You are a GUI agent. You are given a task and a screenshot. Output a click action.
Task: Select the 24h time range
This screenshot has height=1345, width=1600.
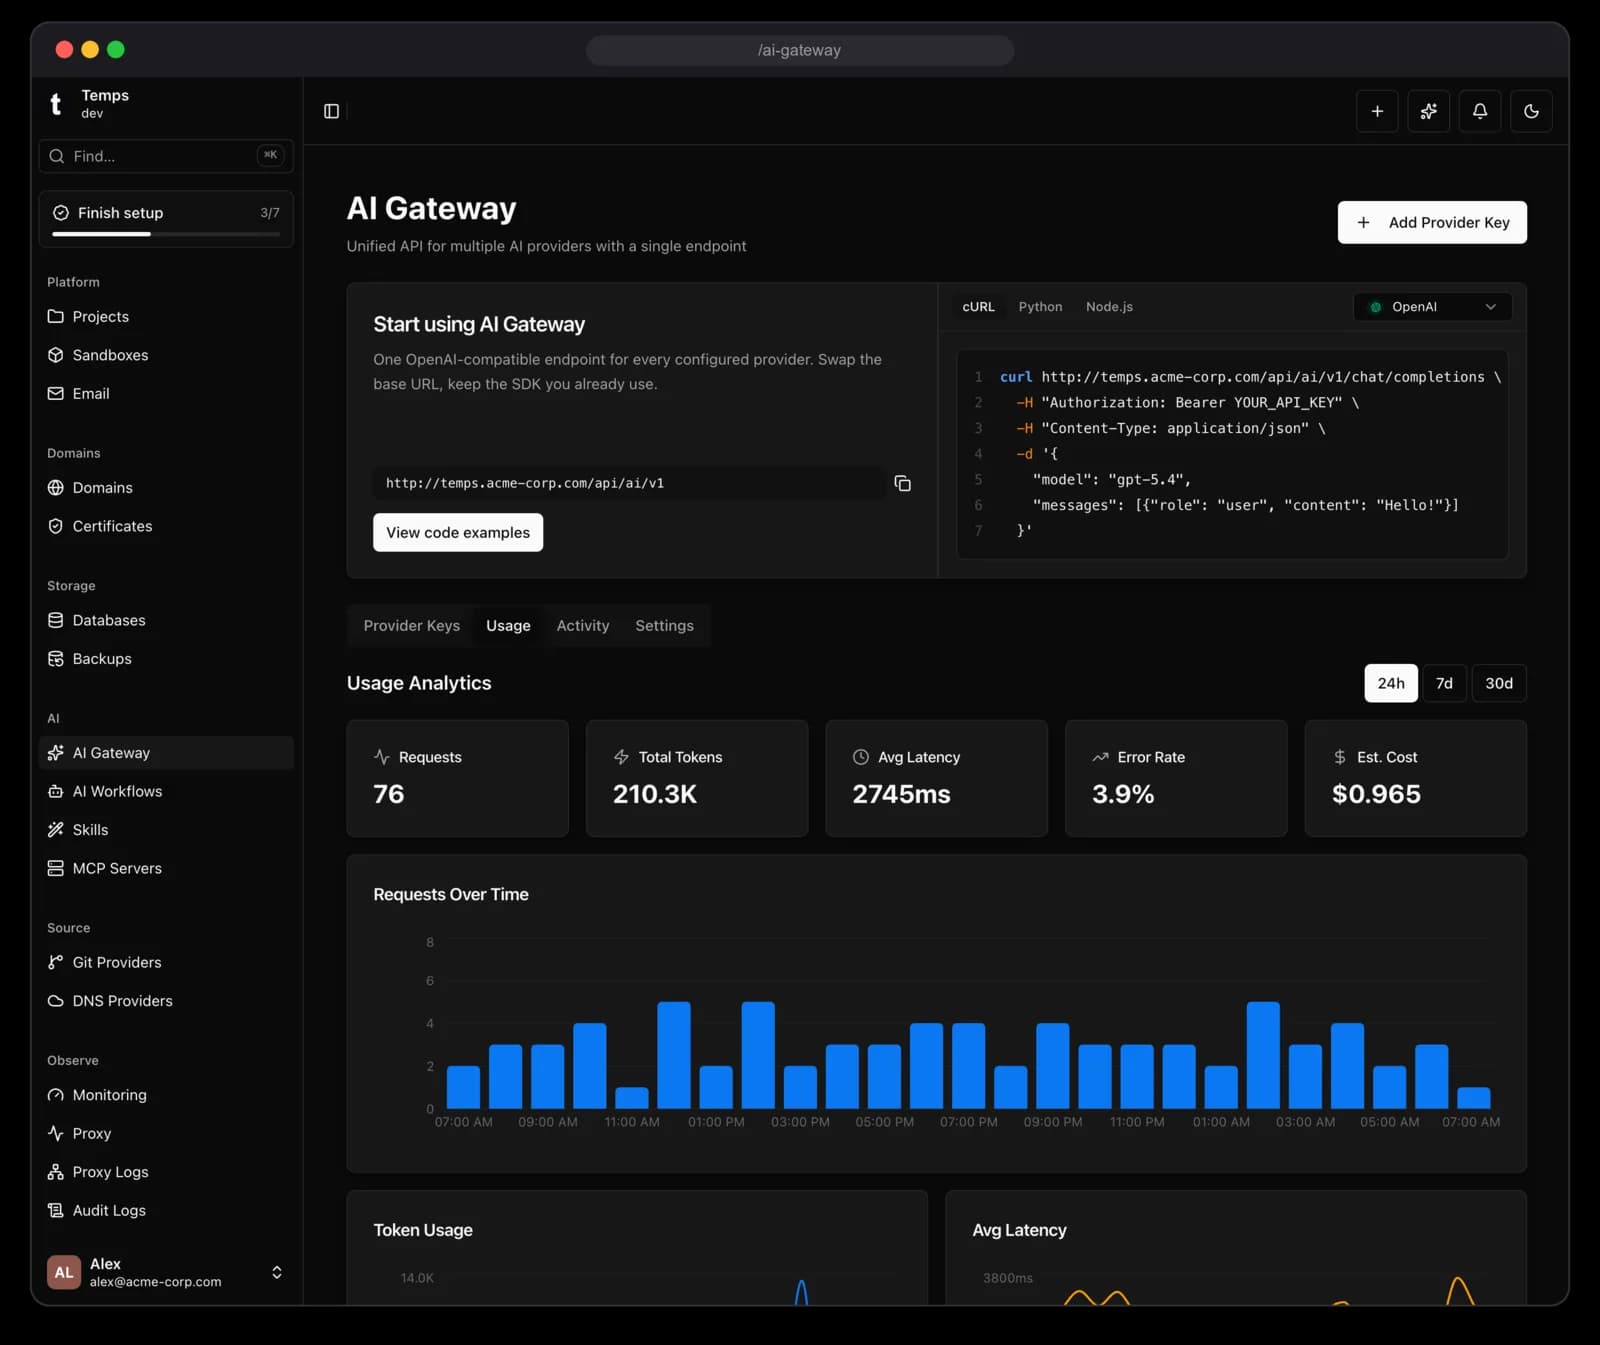point(1391,683)
